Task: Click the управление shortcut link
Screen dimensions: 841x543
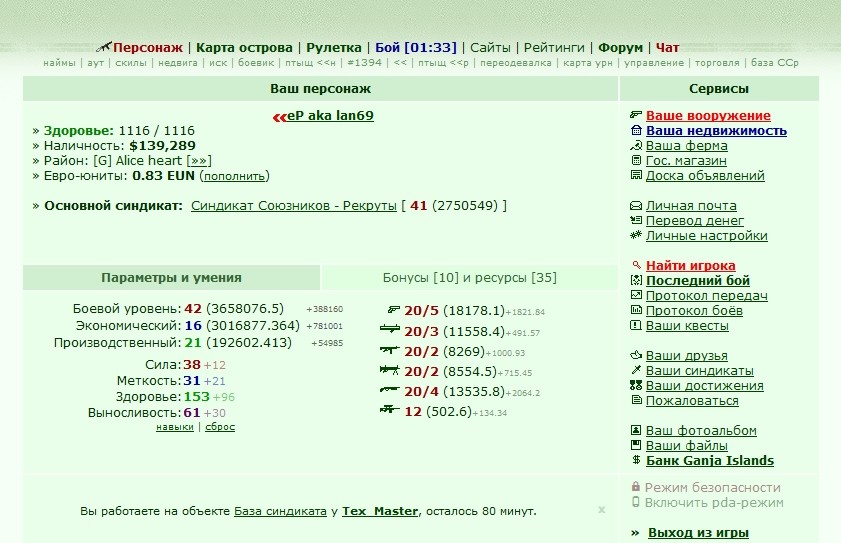Action: click(x=654, y=63)
